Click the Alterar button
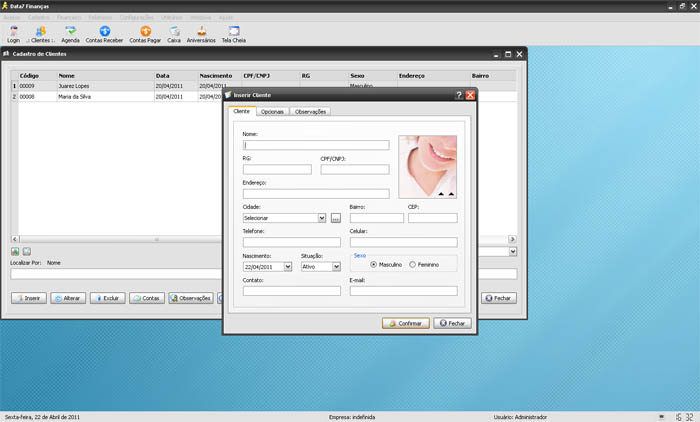700x422 pixels. click(68, 298)
